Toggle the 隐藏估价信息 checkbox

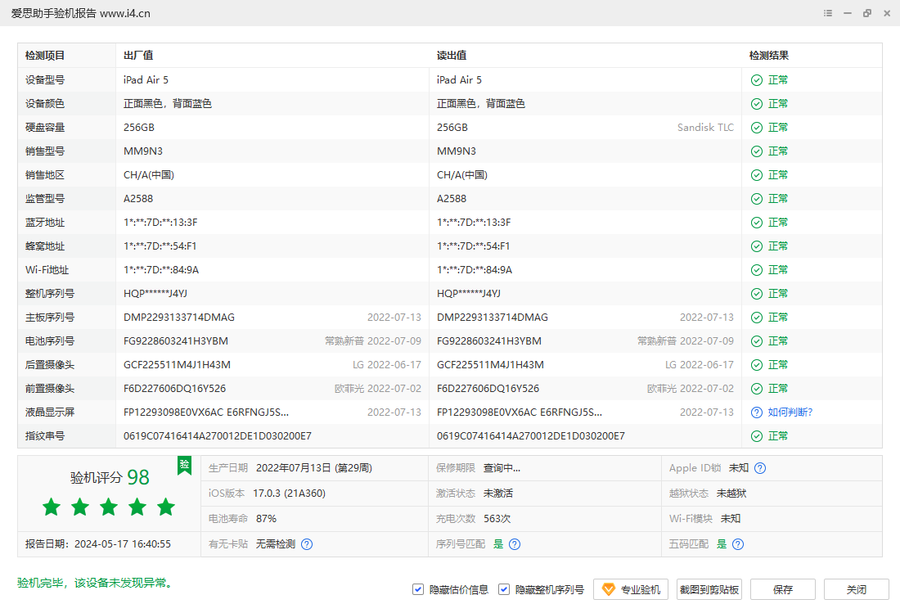pos(418,590)
